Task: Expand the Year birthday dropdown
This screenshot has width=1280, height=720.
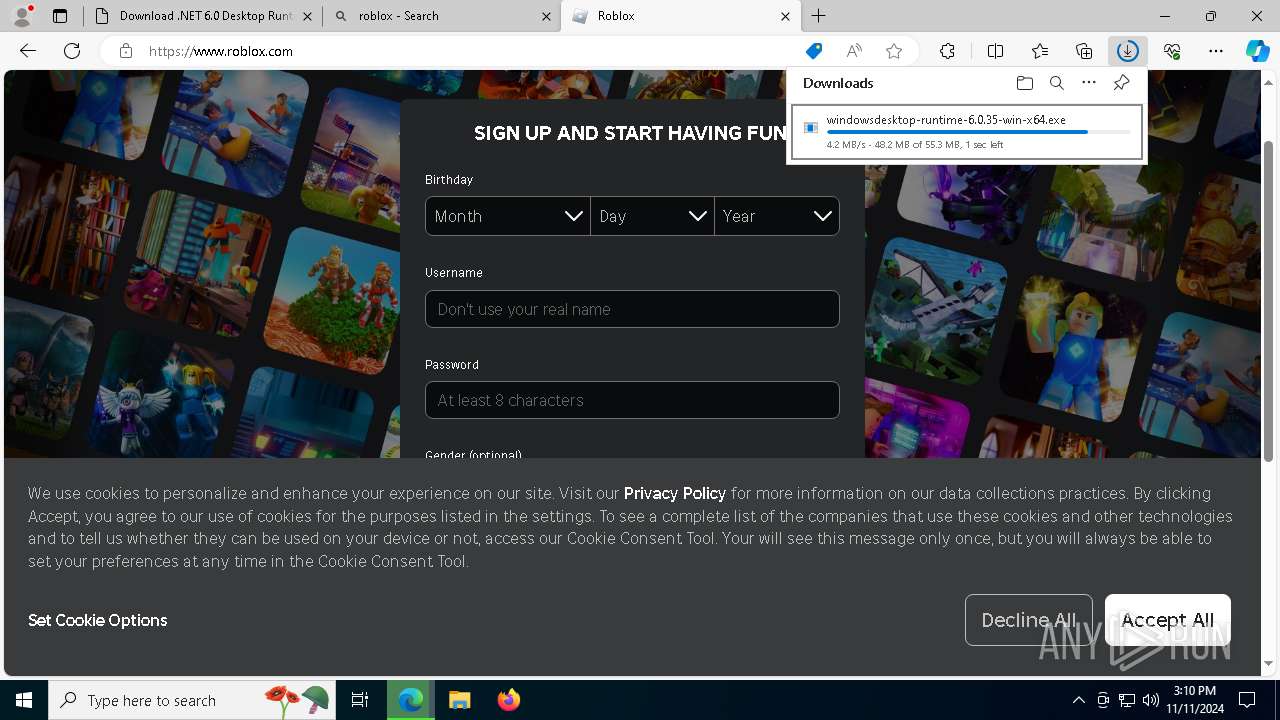Action: [x=777, y=216]
